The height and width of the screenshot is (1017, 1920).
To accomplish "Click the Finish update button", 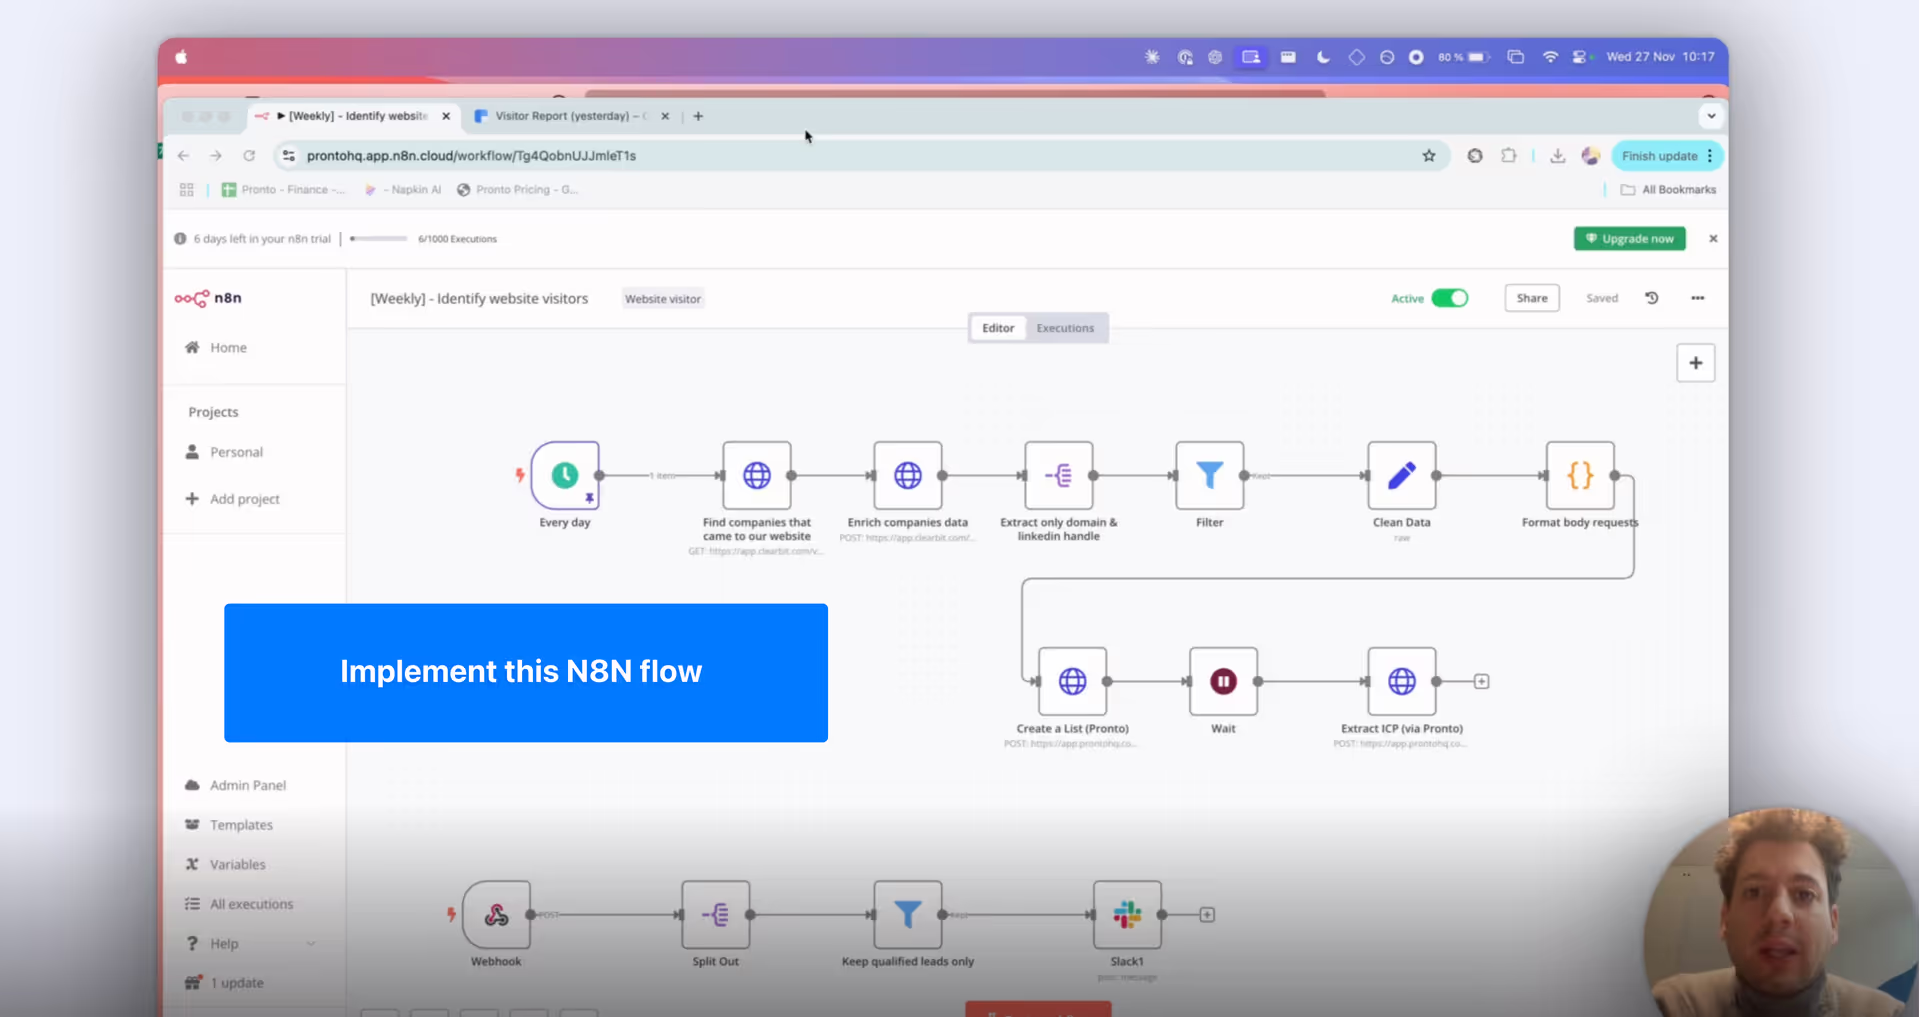I will (1667, 156).
